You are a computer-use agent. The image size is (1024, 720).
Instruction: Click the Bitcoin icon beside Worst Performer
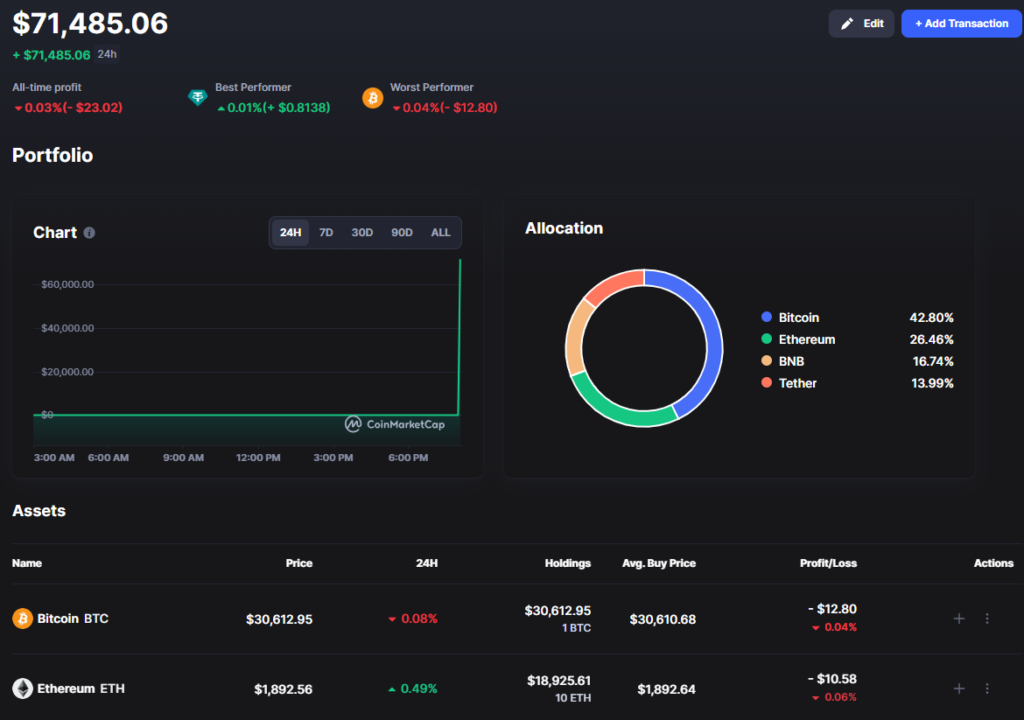click(x=373, y=97)
